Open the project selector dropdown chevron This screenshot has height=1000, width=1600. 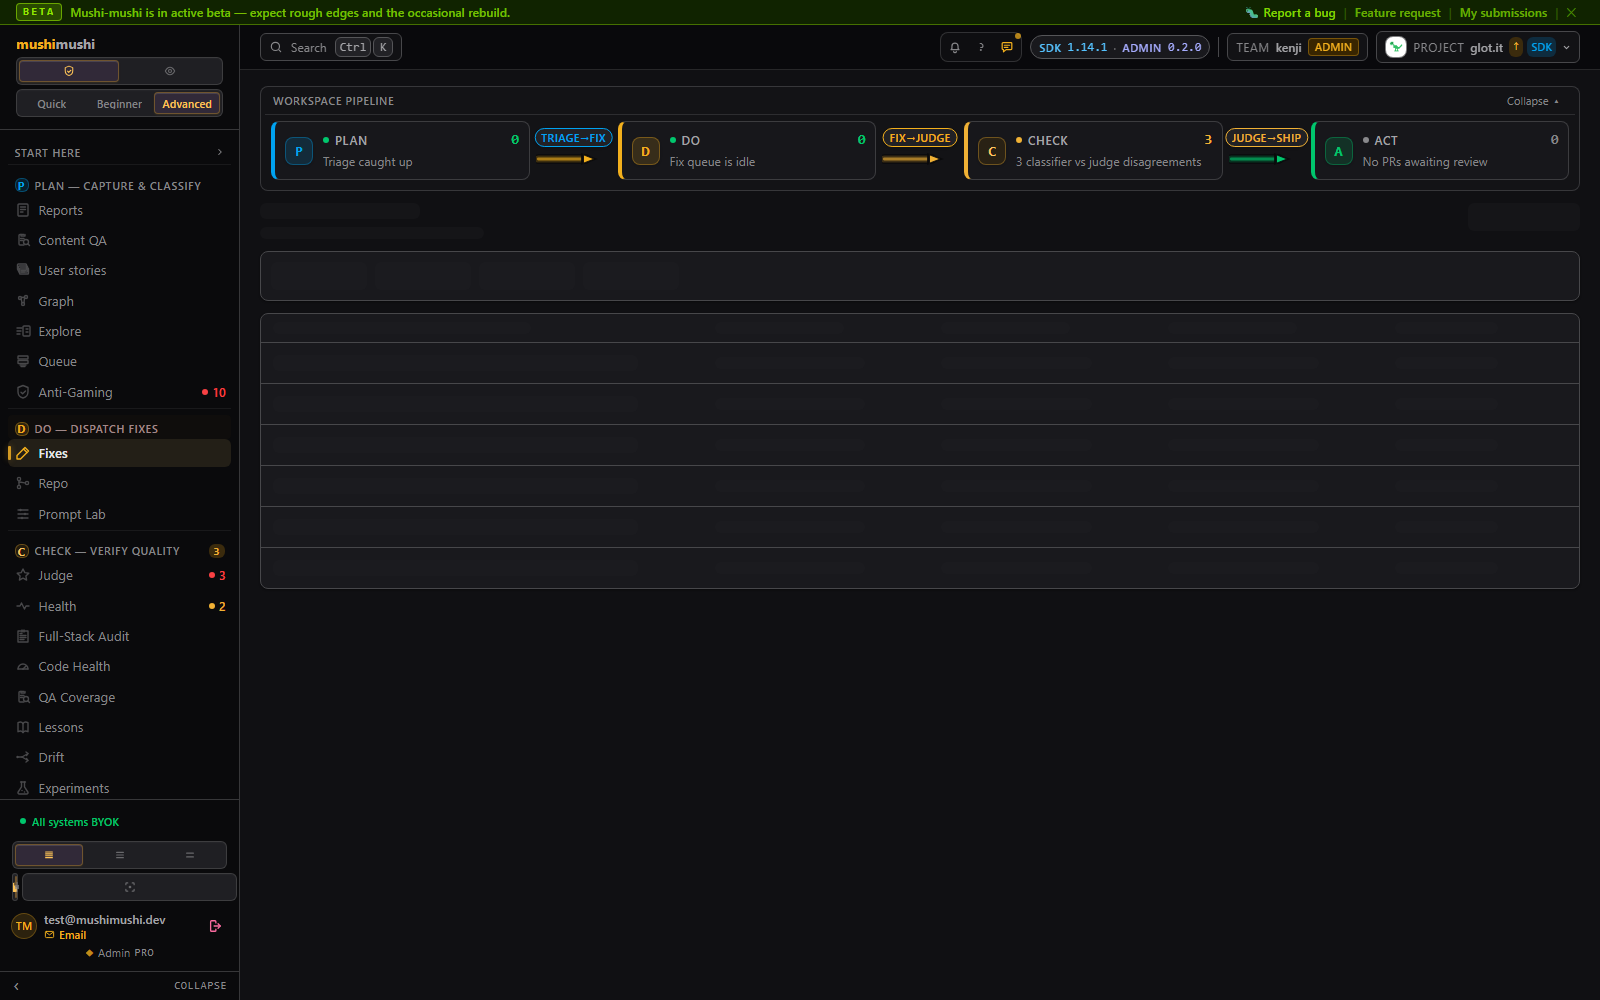(x=1566, y=47)
